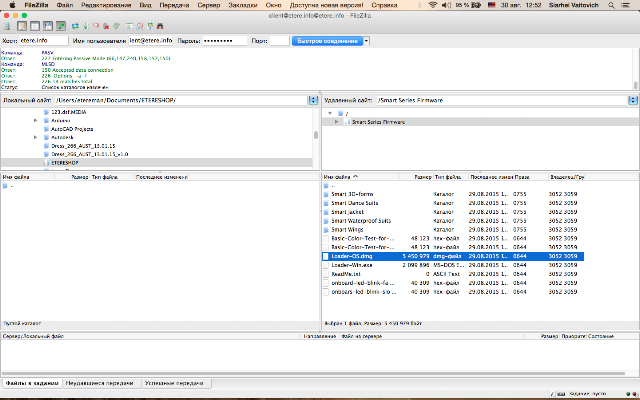Select ETERESHOP folder in local tree

click(x=64, y=162)
